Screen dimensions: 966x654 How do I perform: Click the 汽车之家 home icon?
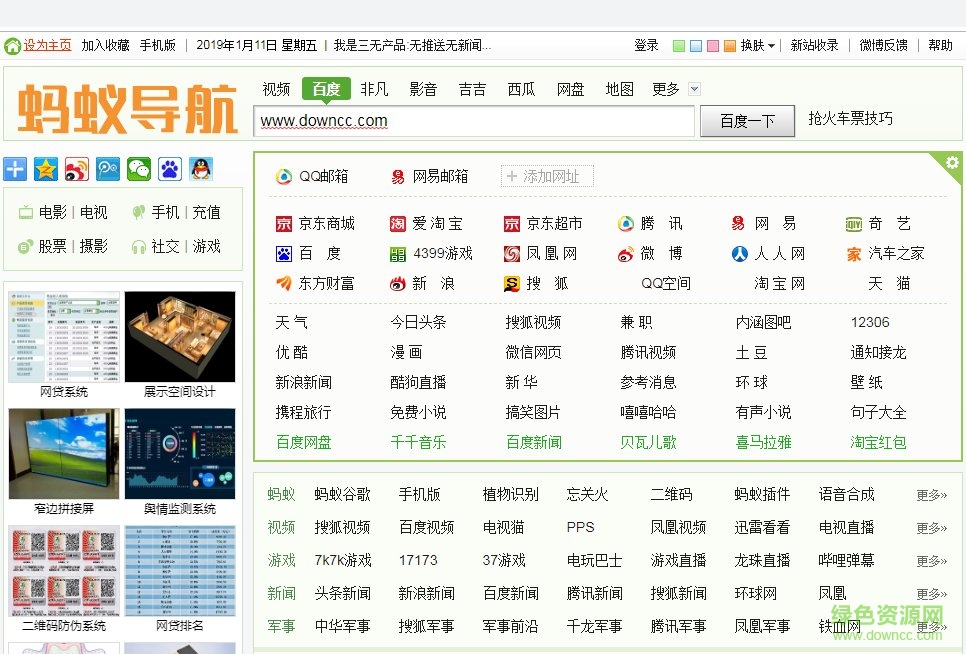coord(852,253)
